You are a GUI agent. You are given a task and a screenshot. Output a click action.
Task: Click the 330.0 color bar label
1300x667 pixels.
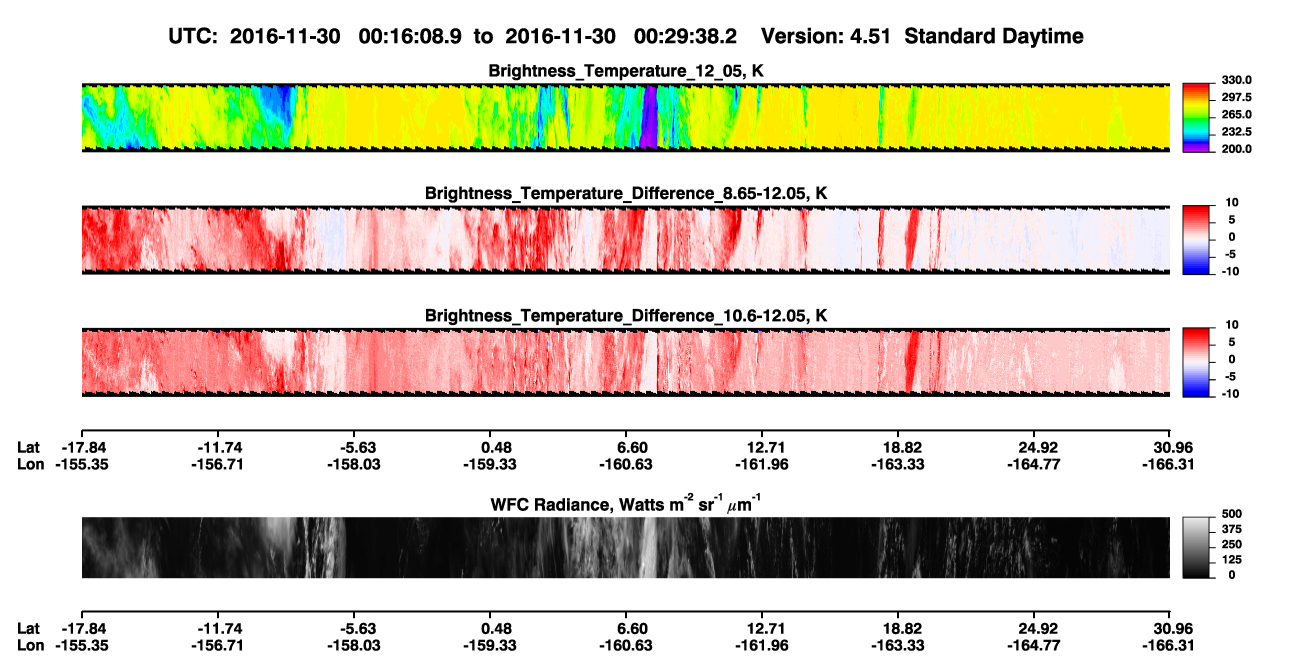1236,81
